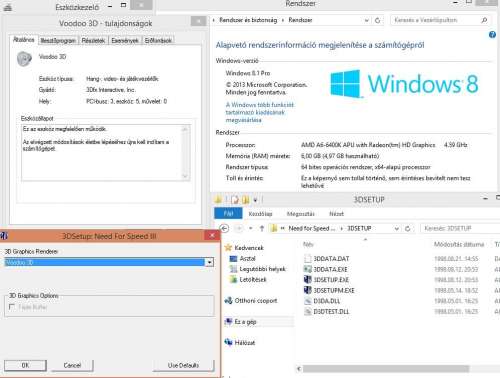
Task: Select Hálózat in navigation pane
Action: (245, 343)
